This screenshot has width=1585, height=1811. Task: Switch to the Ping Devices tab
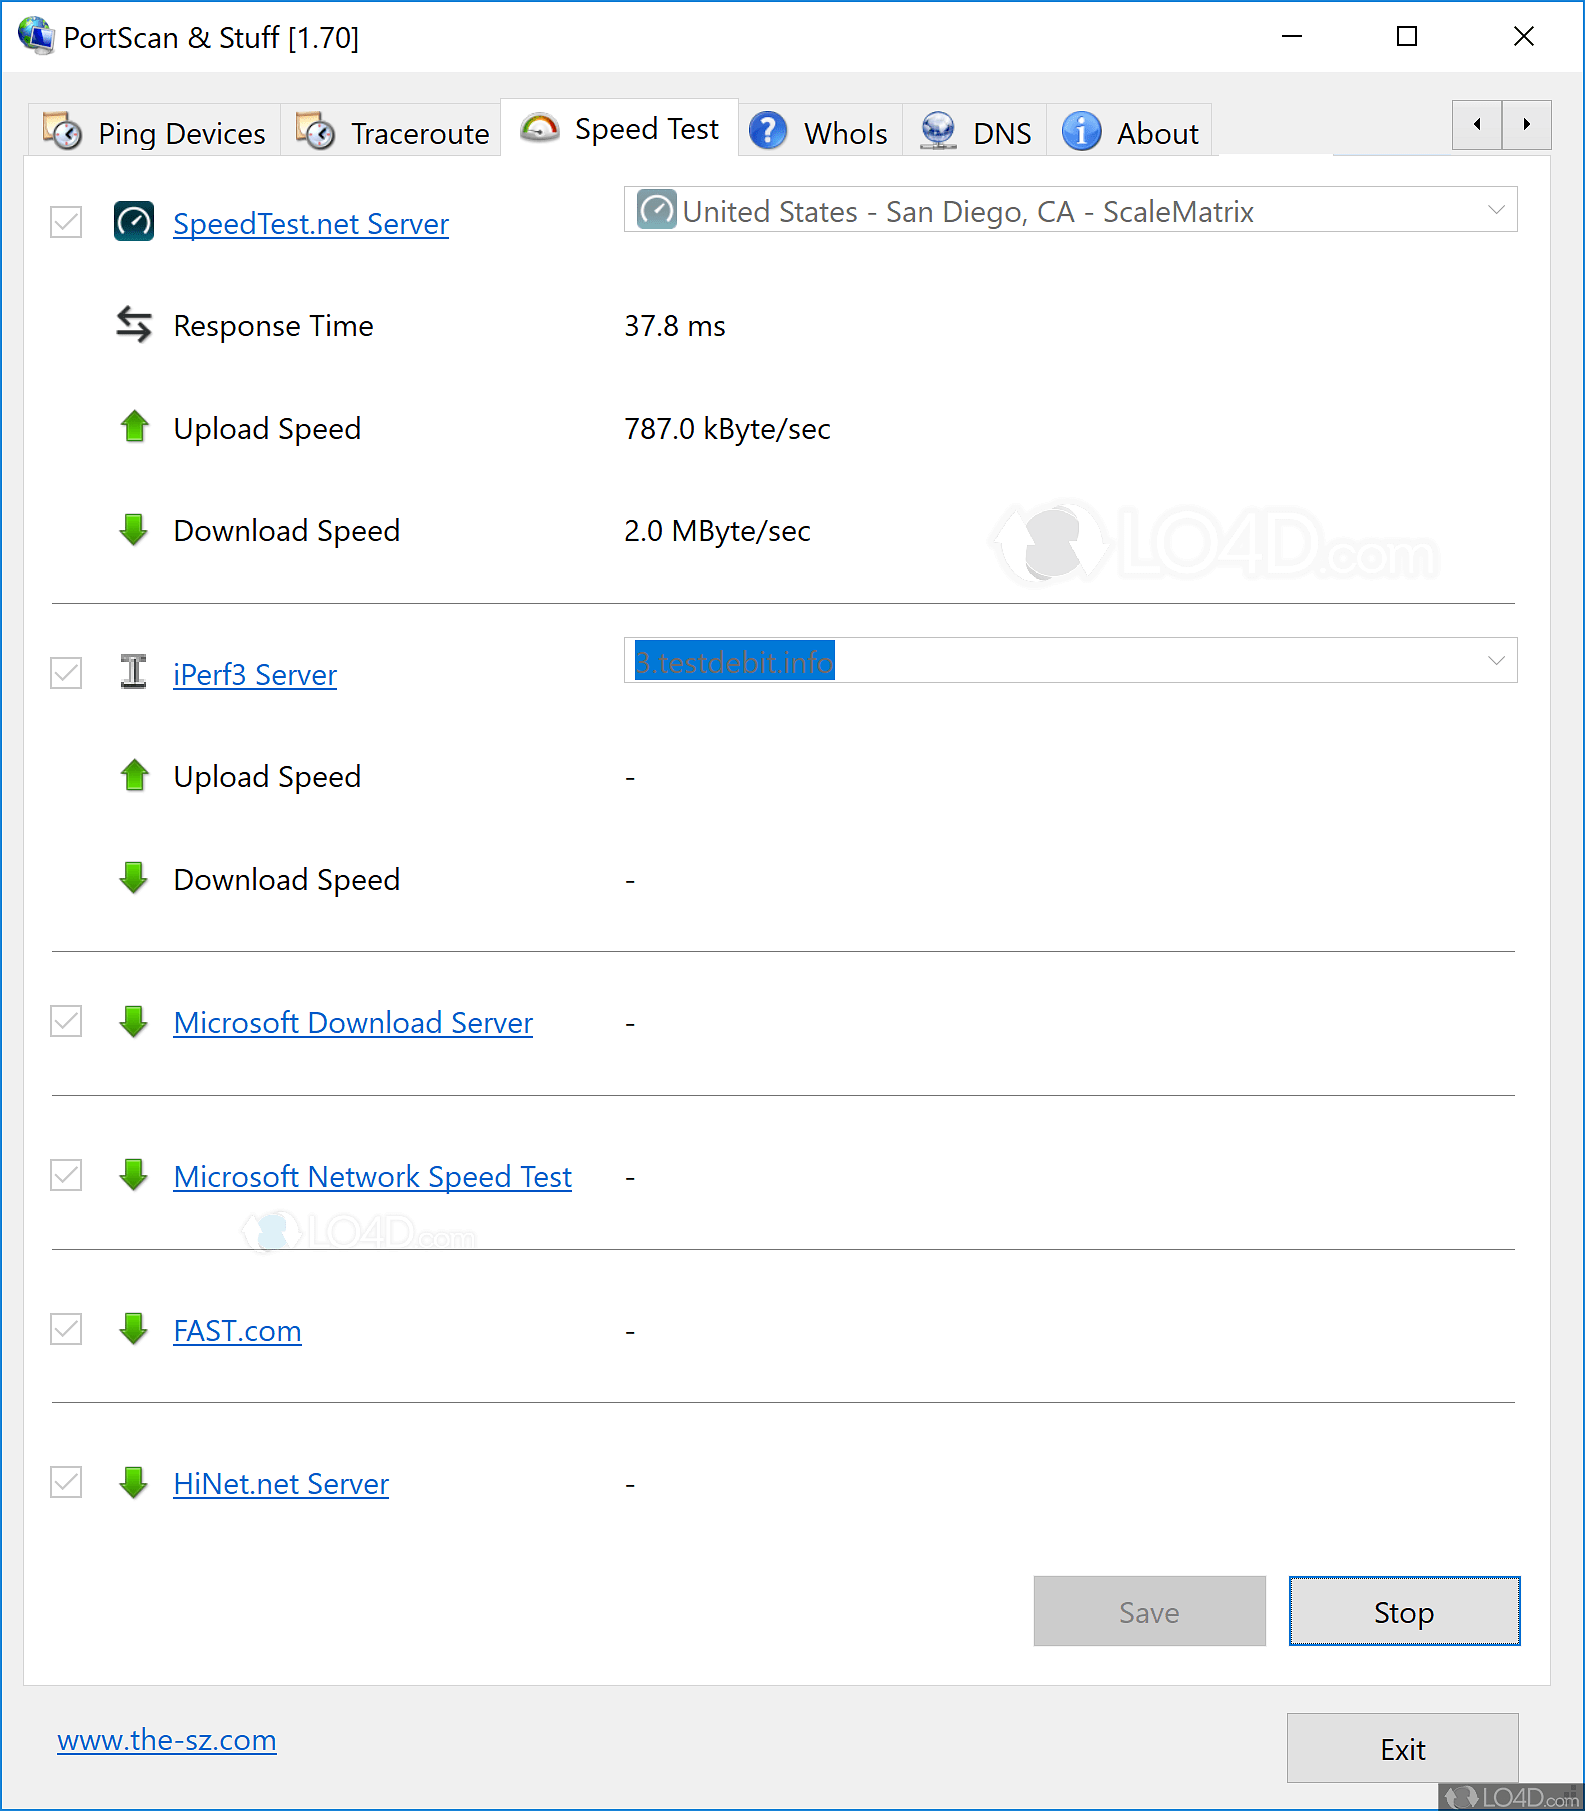coord(155,131)
